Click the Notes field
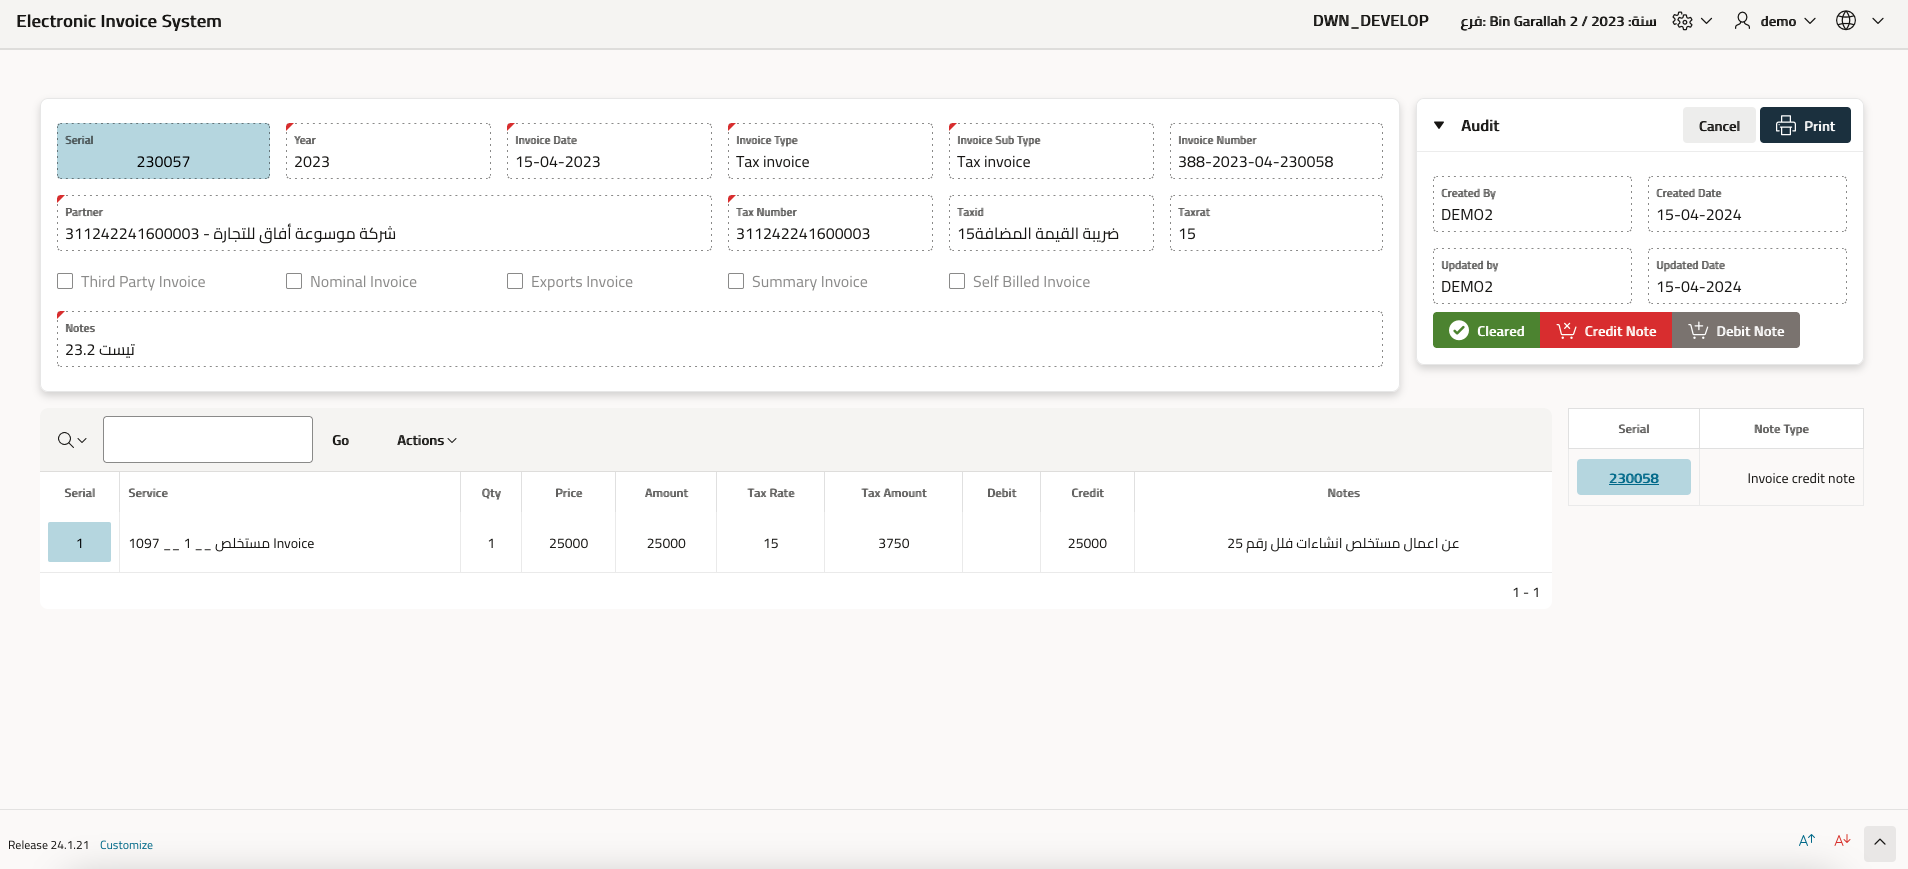The image size is (1908, 869). (x=720, y=339)
